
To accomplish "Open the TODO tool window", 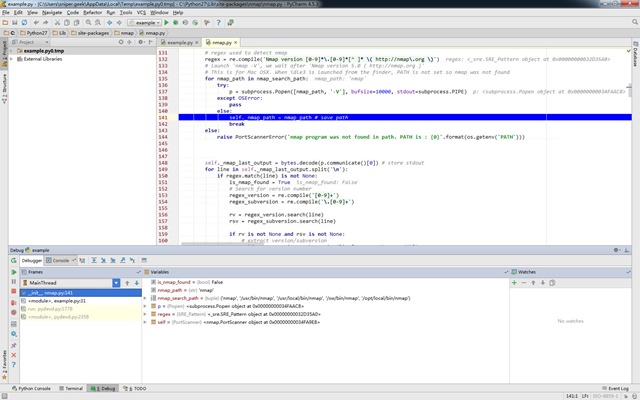I will 135,389.
